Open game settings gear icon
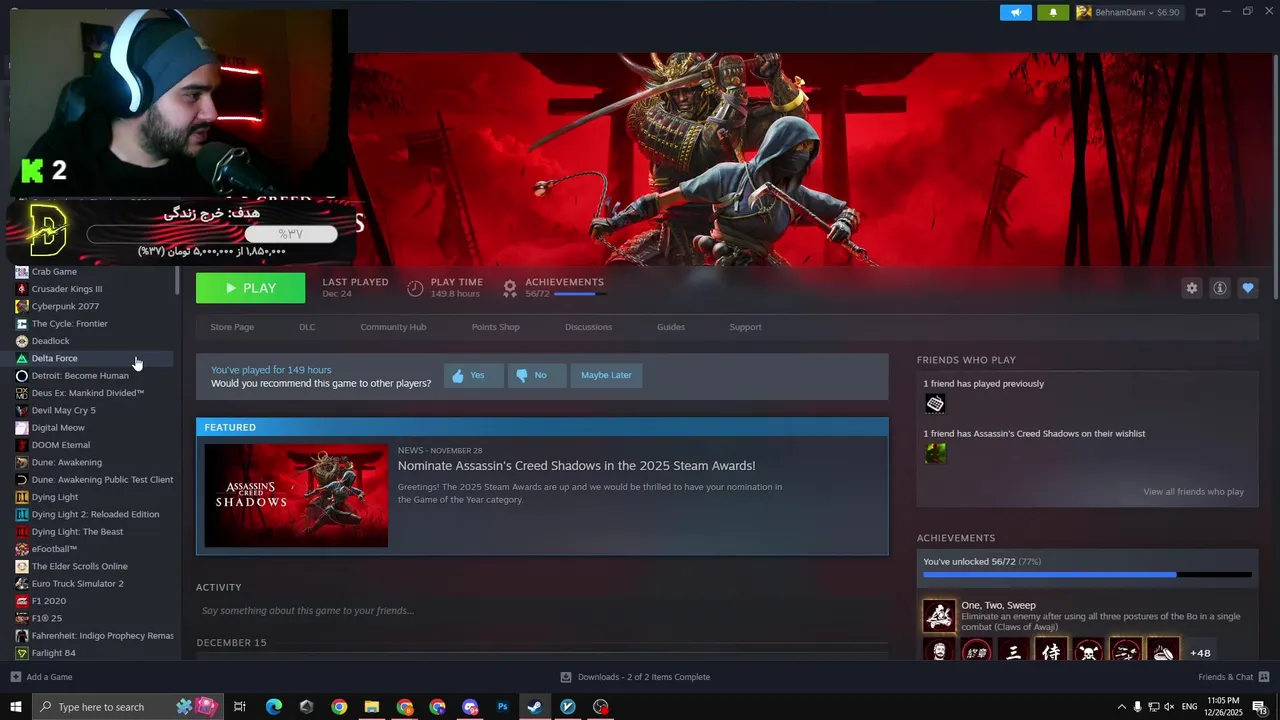1280x720 pixels. 1192,288
